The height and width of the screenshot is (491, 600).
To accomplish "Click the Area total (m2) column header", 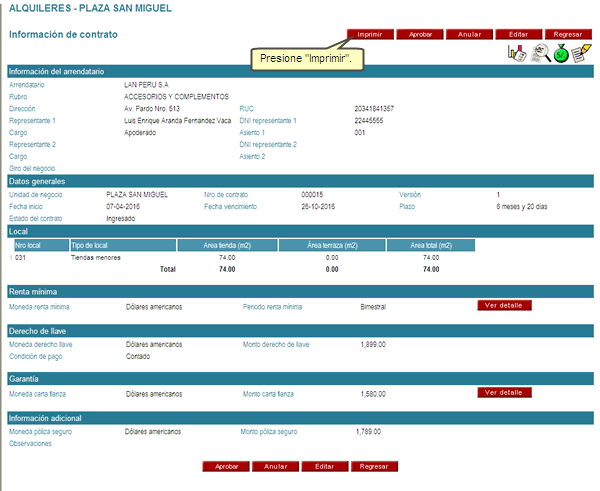I will (431, 244).
